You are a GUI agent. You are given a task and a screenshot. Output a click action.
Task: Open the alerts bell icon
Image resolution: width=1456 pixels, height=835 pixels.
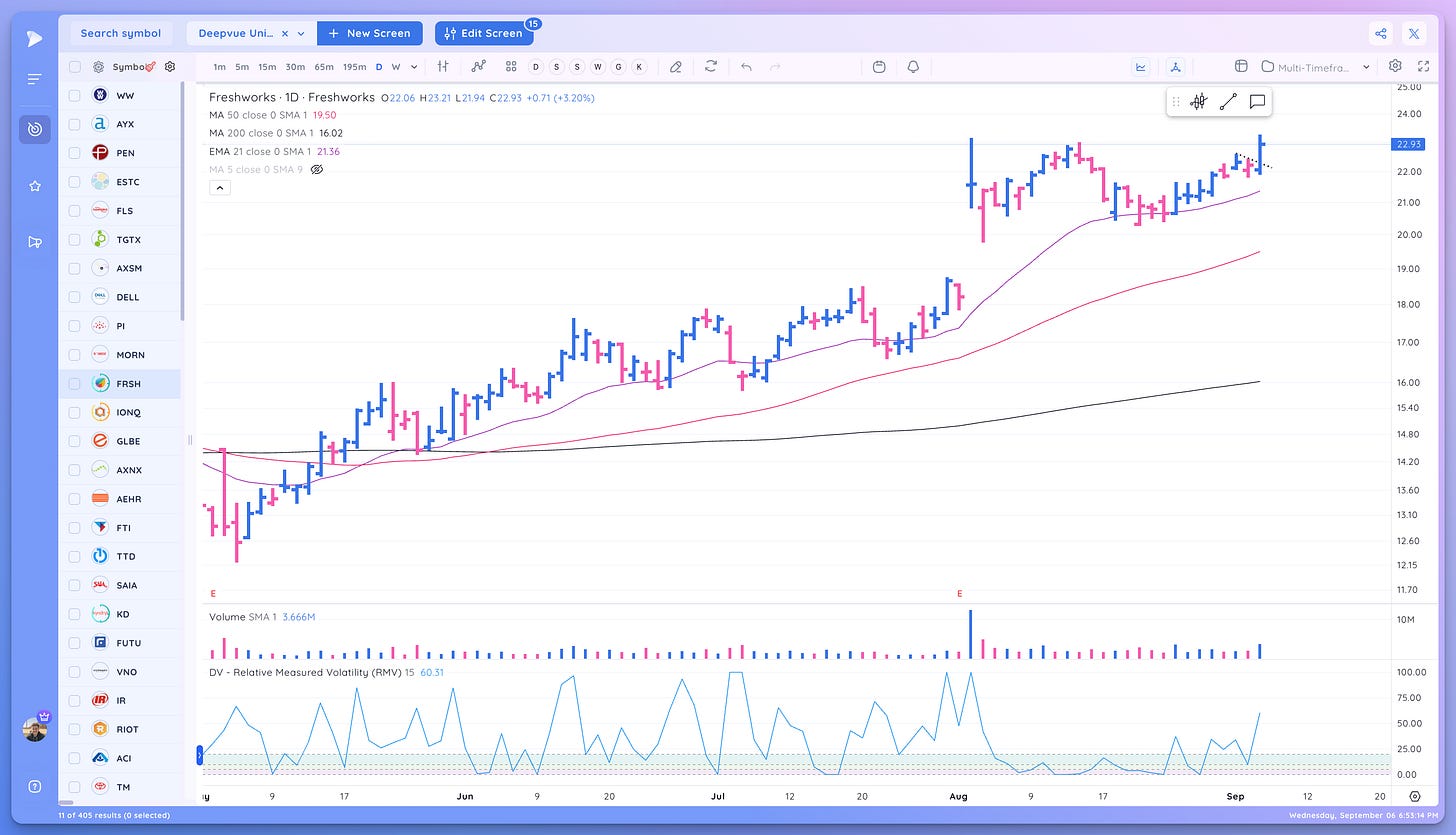(913, 66)
